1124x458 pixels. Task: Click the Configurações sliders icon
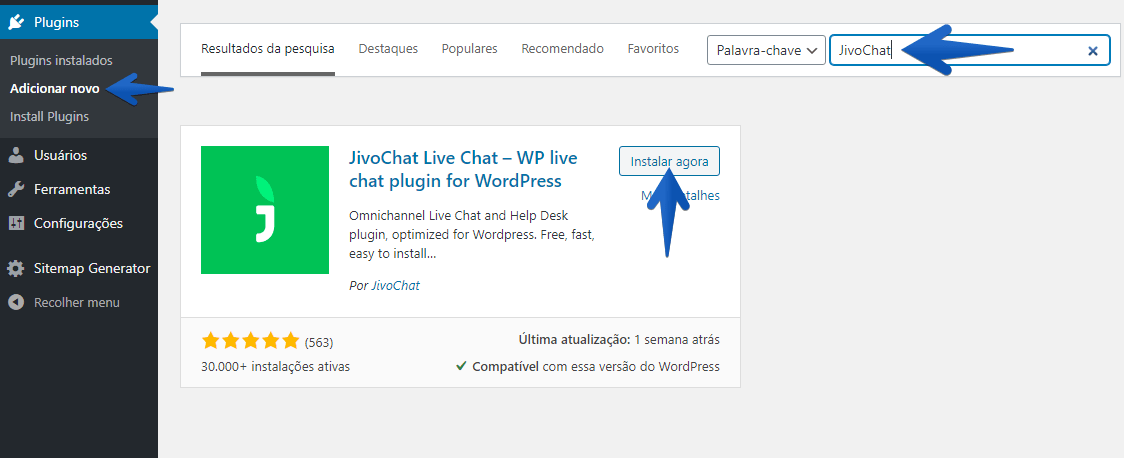pos(16,223)
